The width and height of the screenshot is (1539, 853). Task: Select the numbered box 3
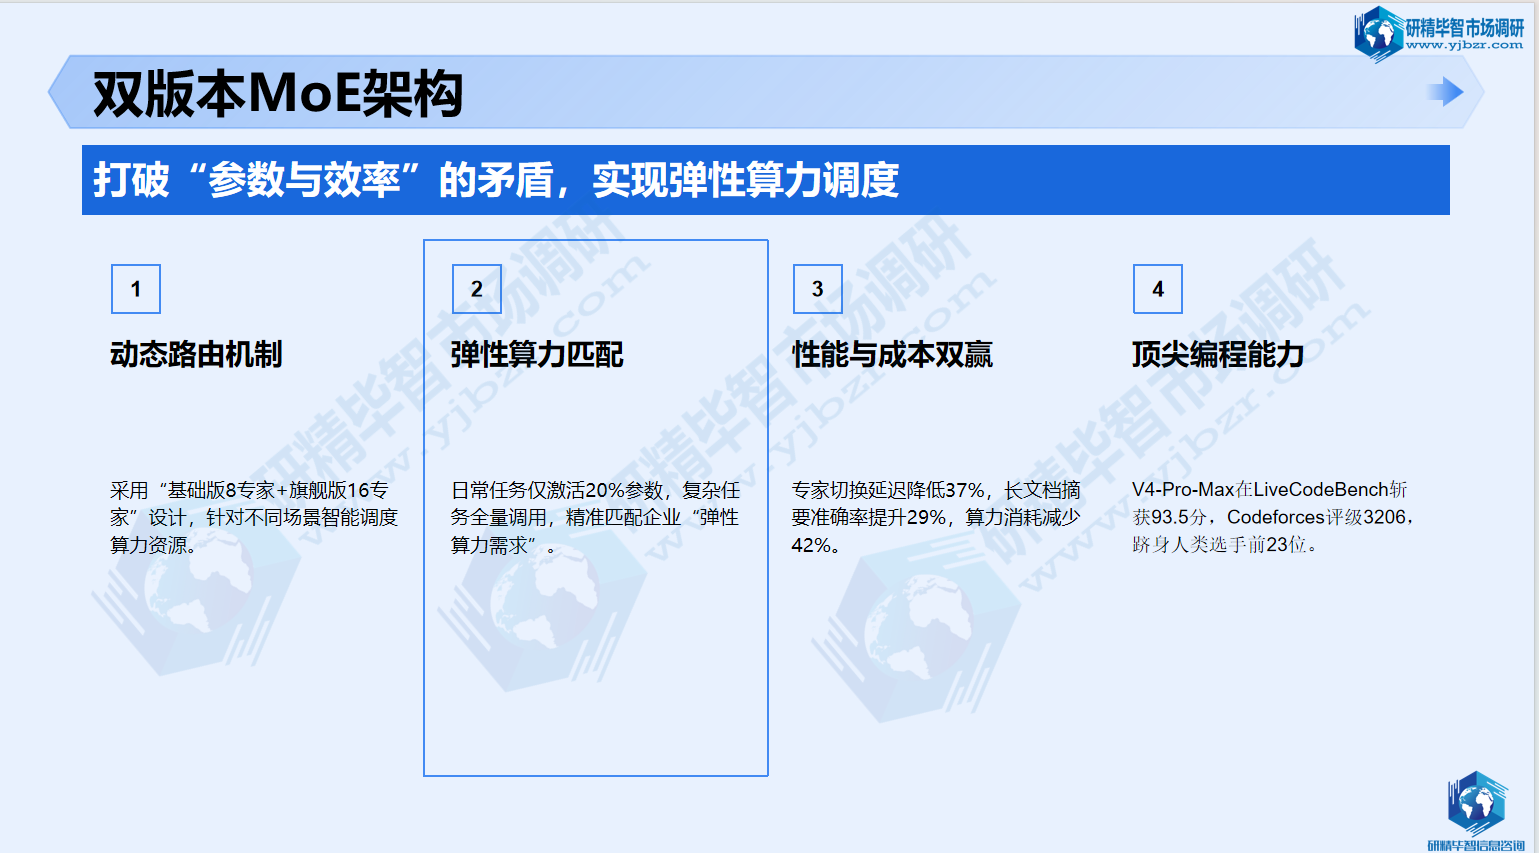coord(818,289)
